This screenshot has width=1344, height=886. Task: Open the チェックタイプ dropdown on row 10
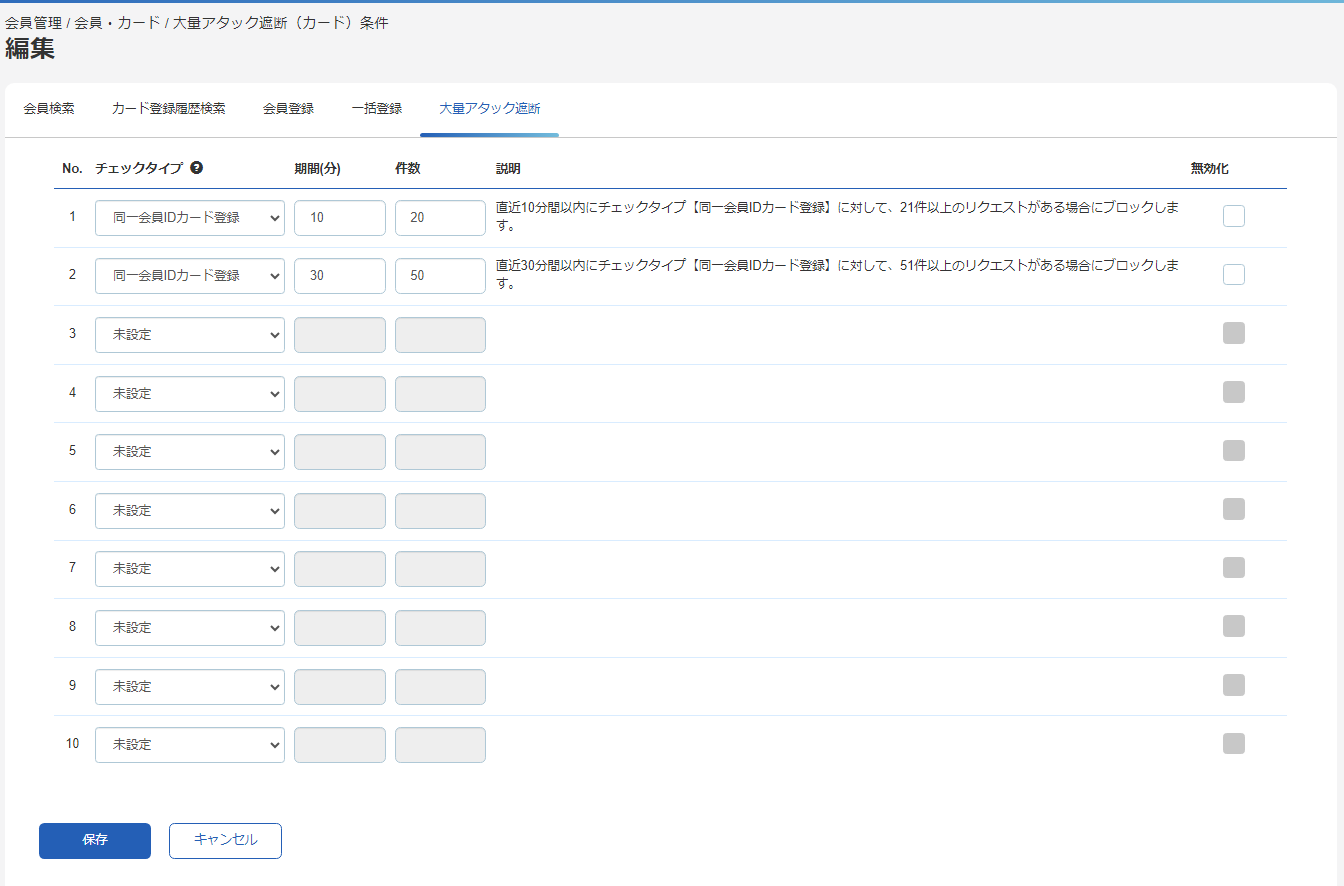click(x=189, y=744)
